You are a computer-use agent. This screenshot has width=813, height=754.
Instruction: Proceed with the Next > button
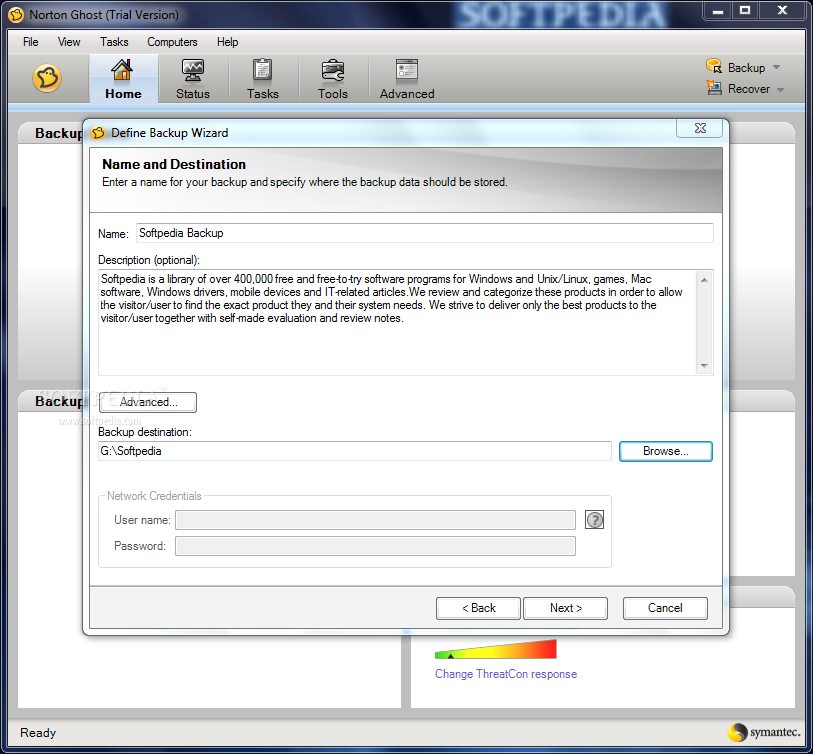566,608
